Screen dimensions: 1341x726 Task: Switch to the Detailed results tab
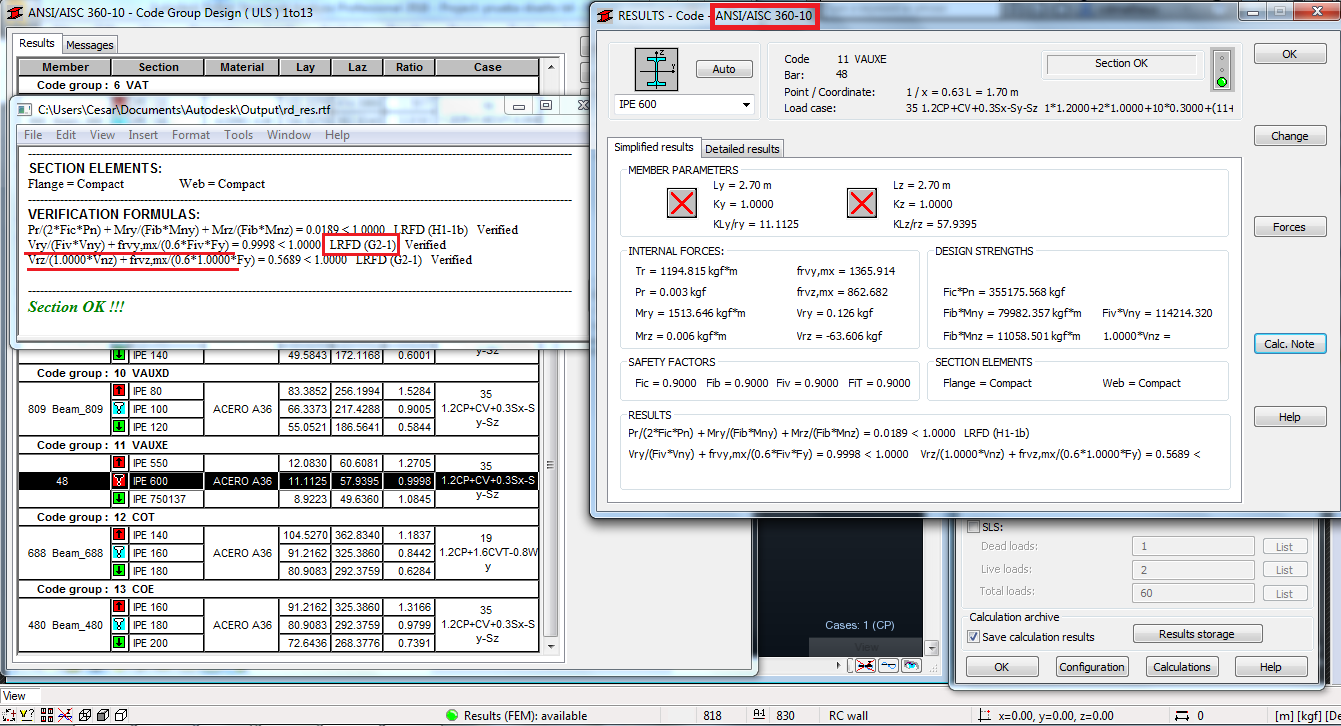742,147
